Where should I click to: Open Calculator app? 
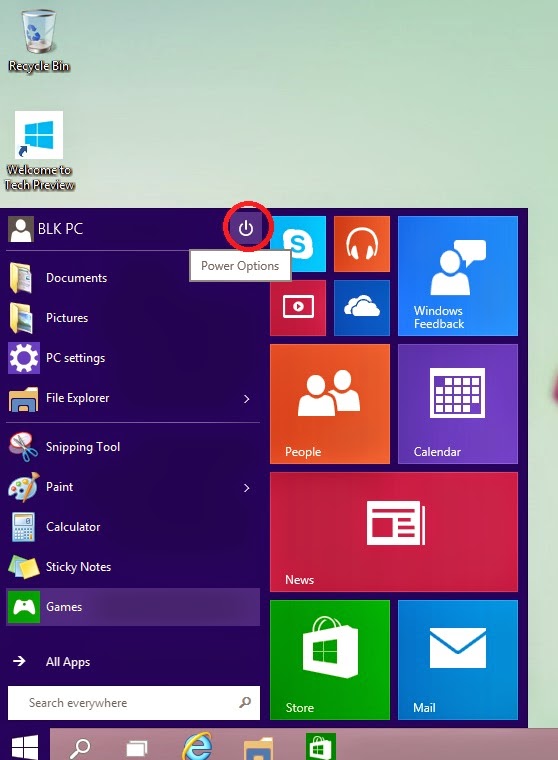(x=133, y=527)
